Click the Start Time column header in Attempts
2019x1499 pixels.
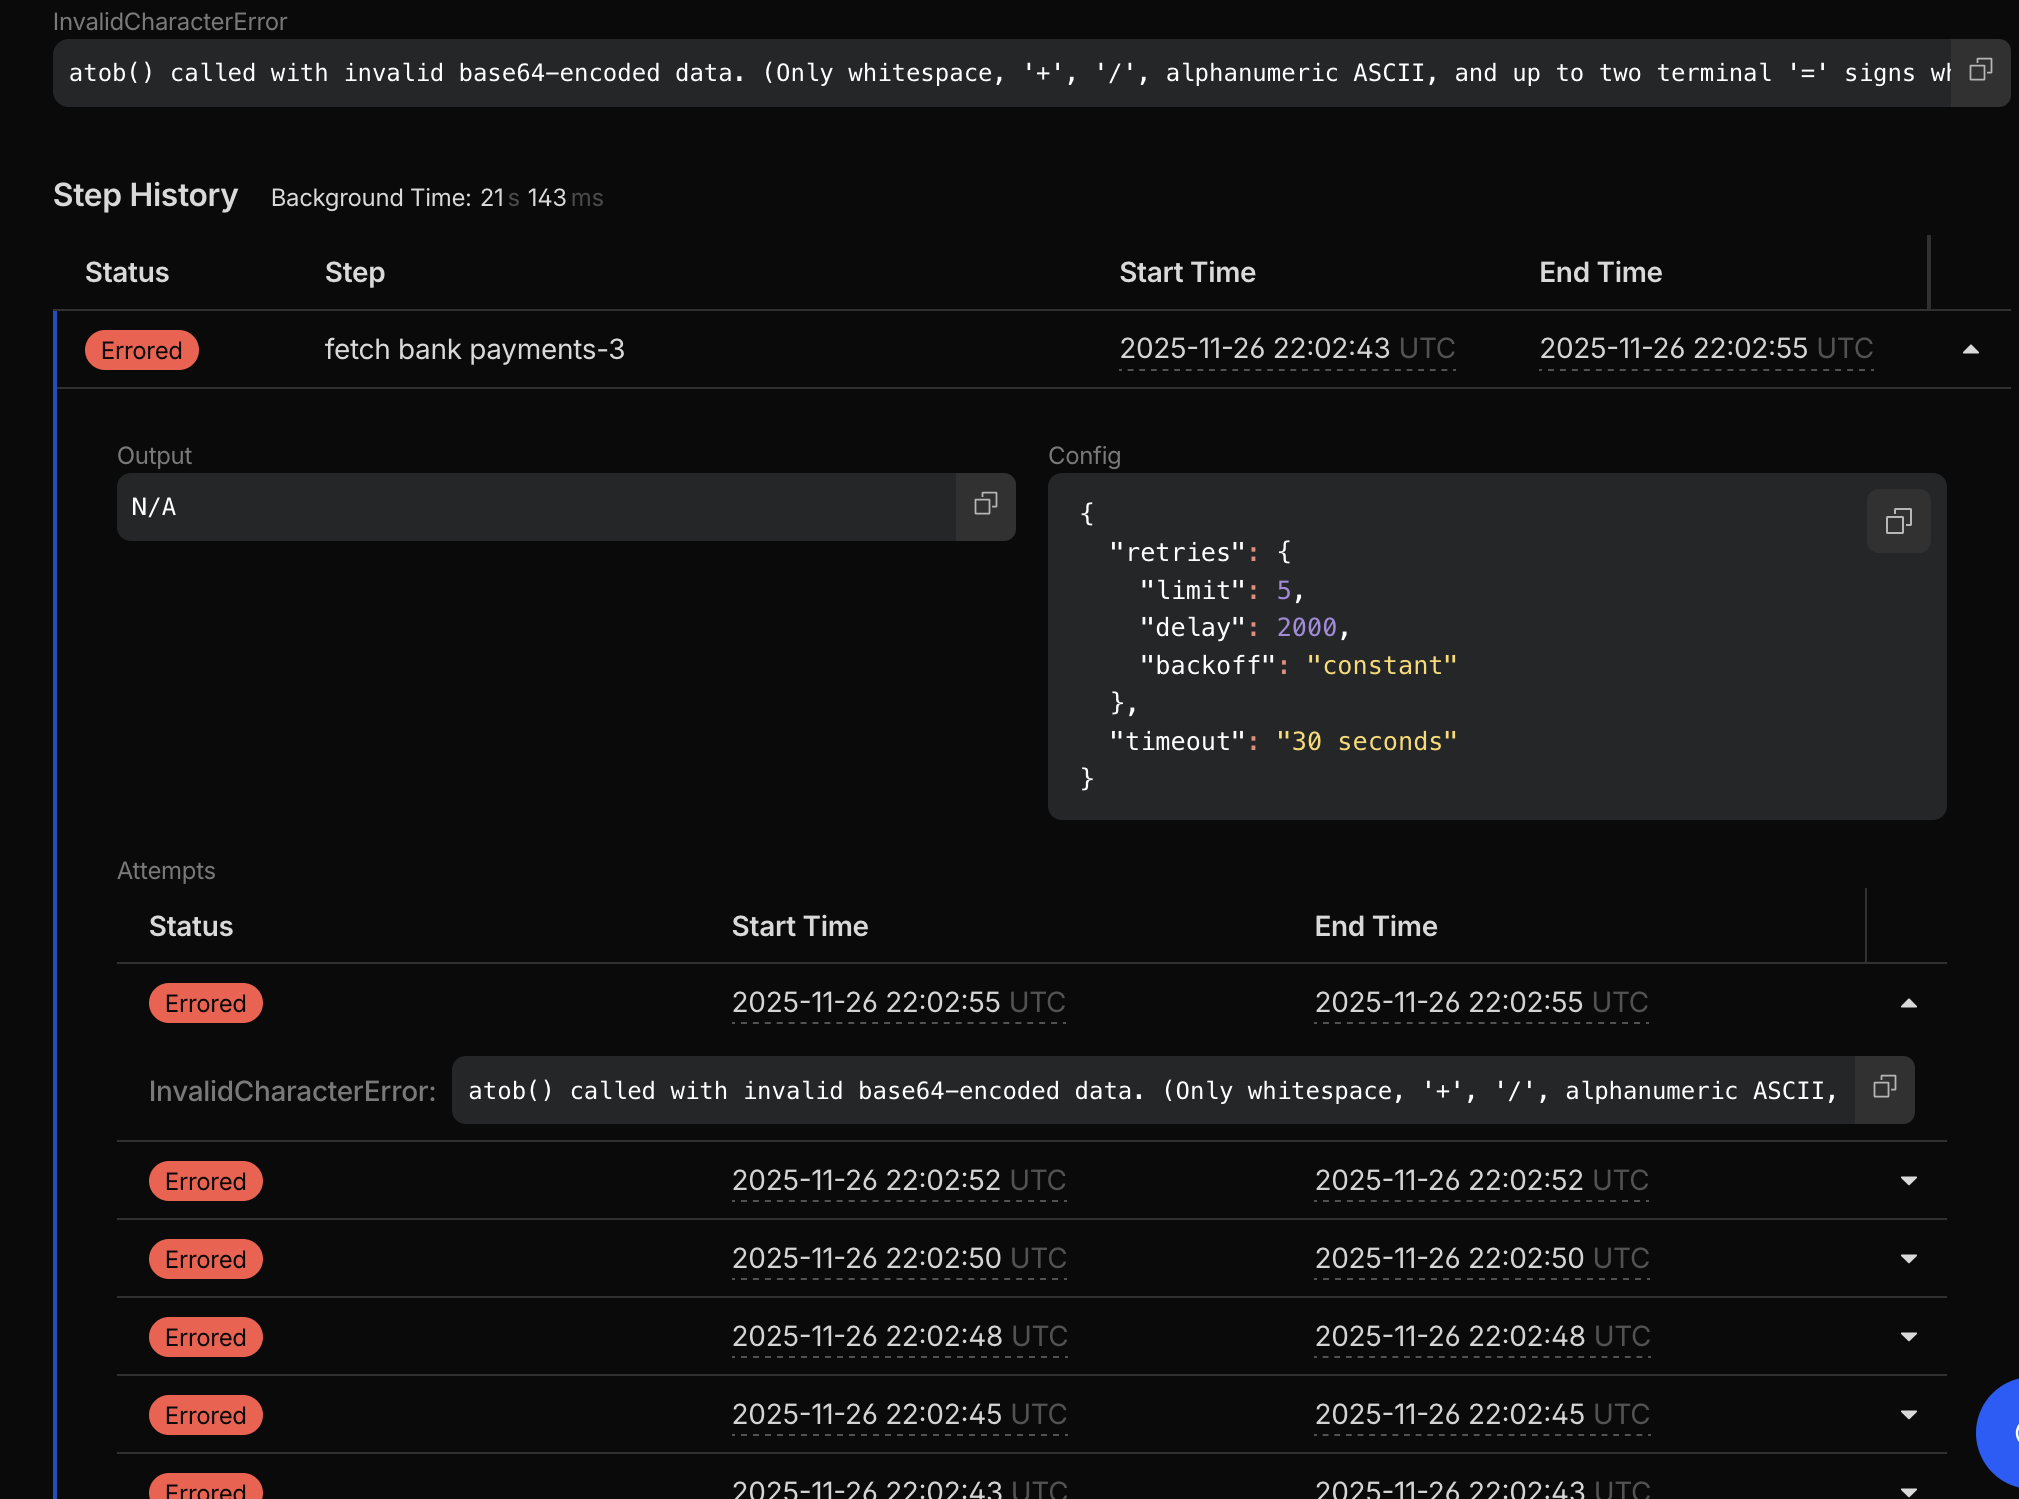[x=799, y=926]
